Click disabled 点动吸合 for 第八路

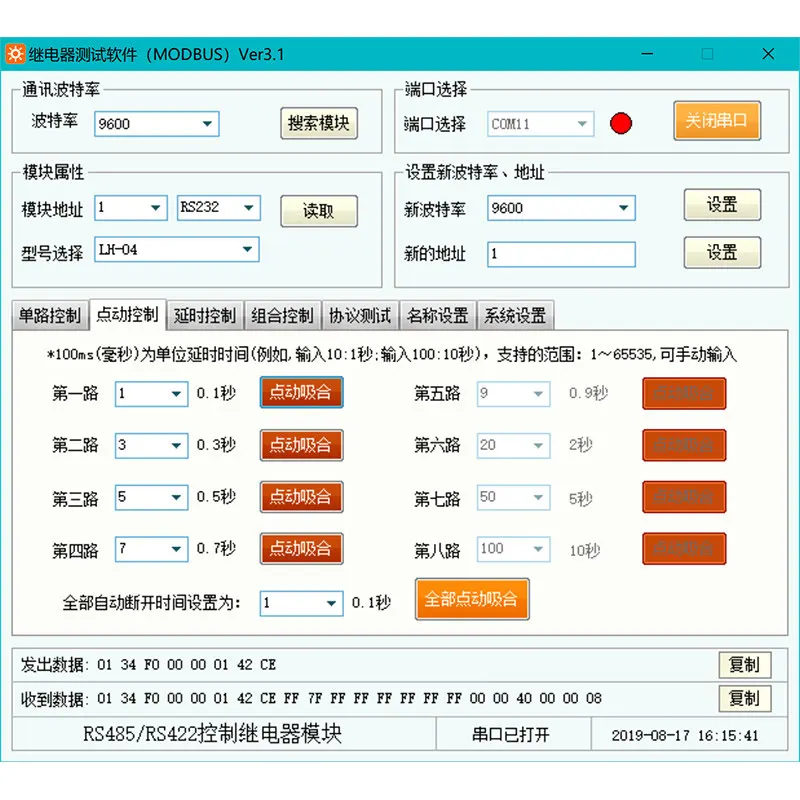coord(684,548)
